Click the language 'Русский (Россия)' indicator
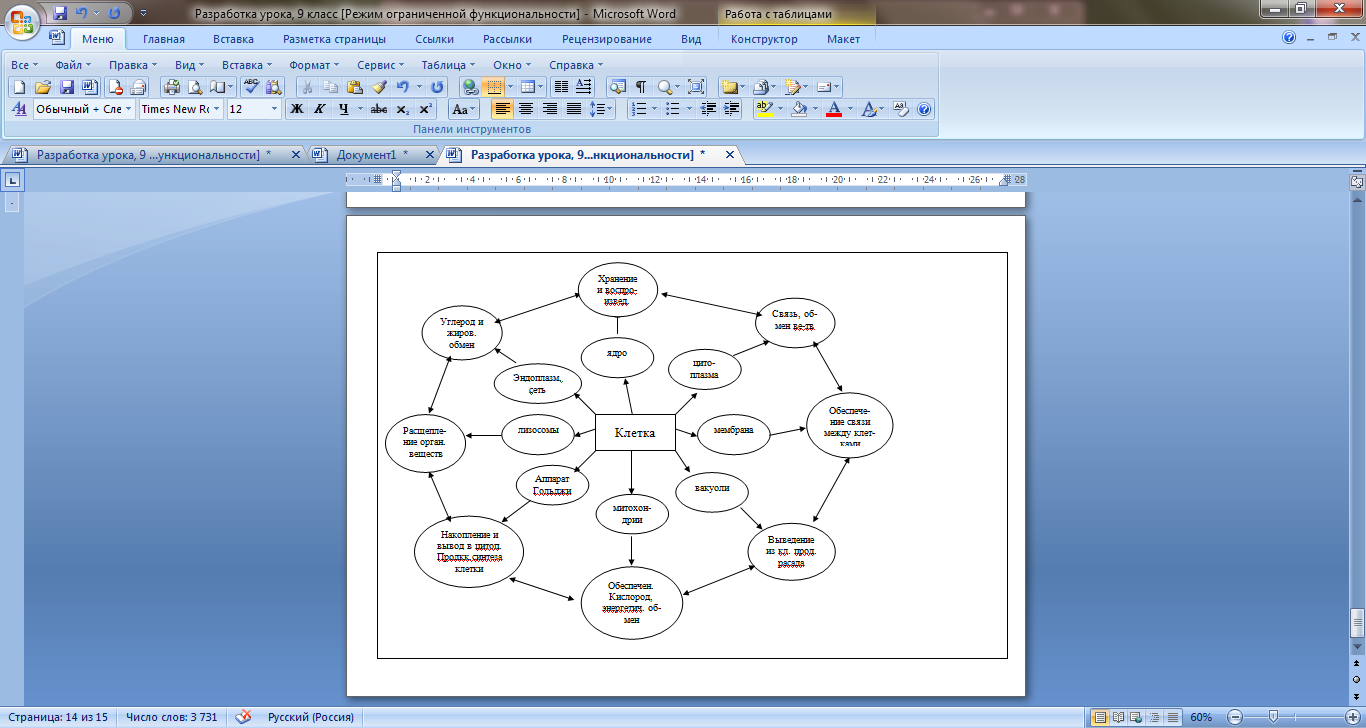 tap(311, 717)
